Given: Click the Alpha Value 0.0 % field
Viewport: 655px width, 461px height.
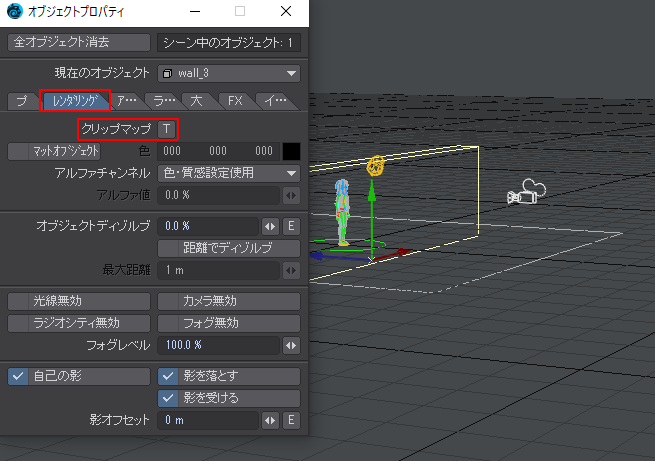Looking at the screenshot, I should pyautogui.click(x=218, y=195).
